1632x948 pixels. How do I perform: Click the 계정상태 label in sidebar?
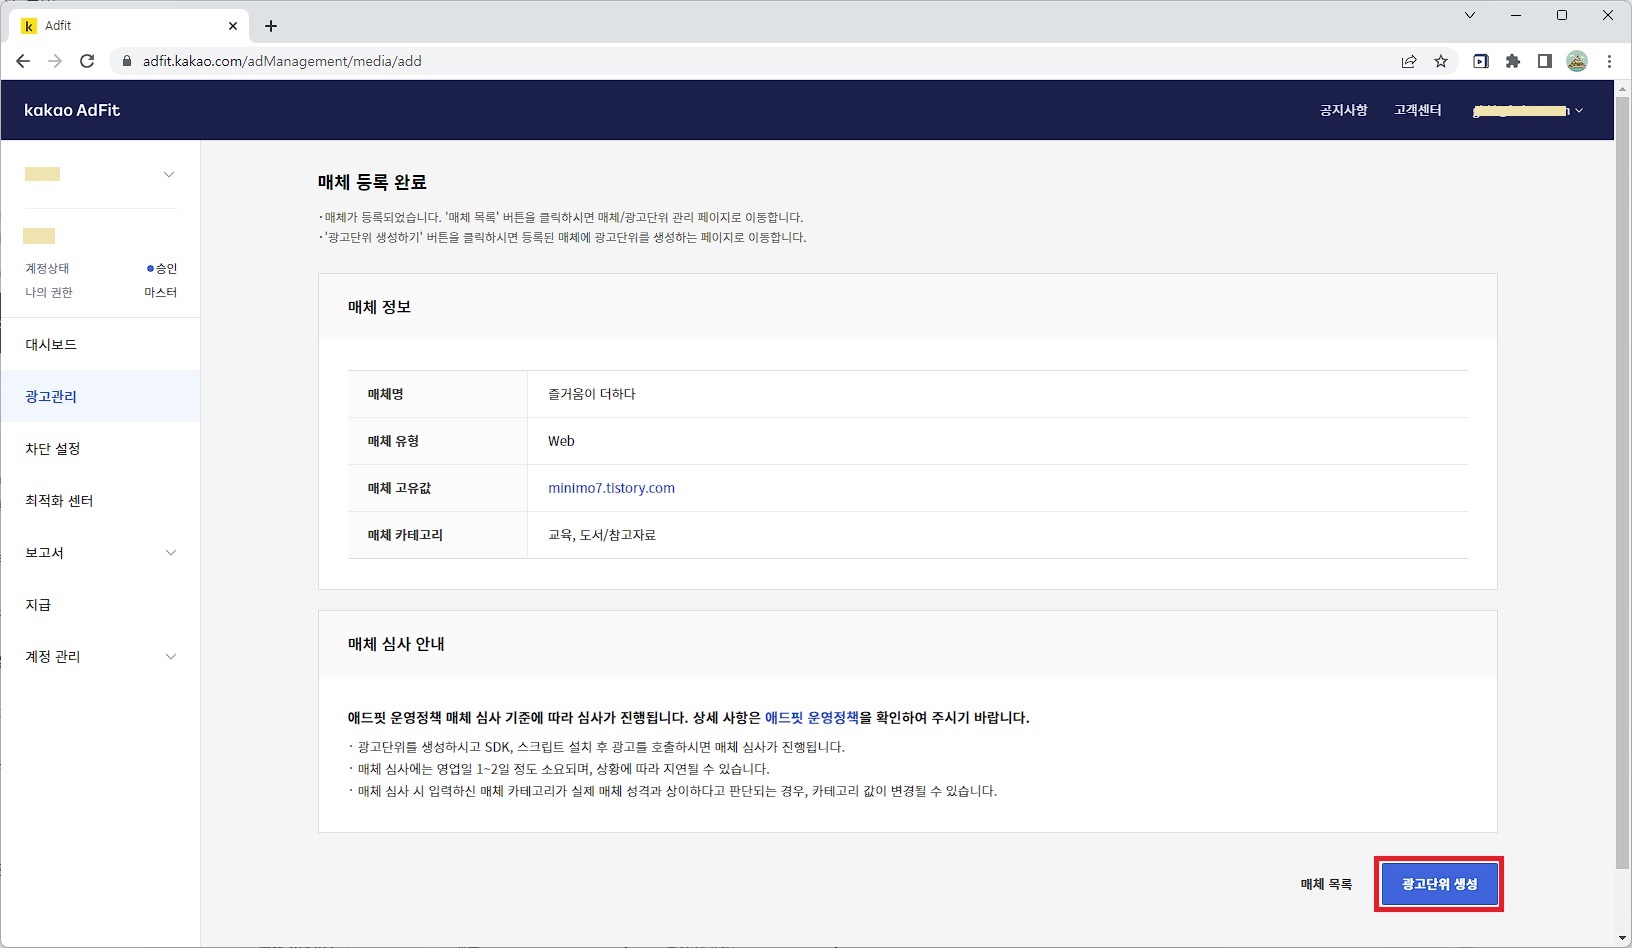pyautogui.click(x=47, y=268)
